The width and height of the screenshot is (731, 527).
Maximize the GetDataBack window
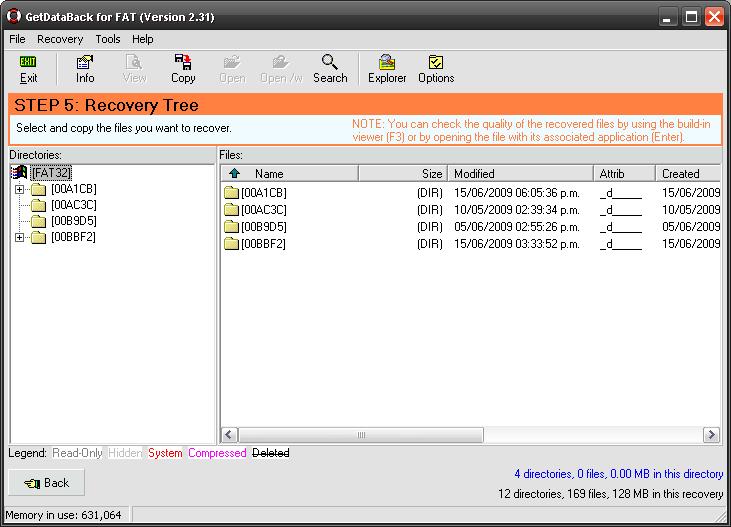[691, 17]
